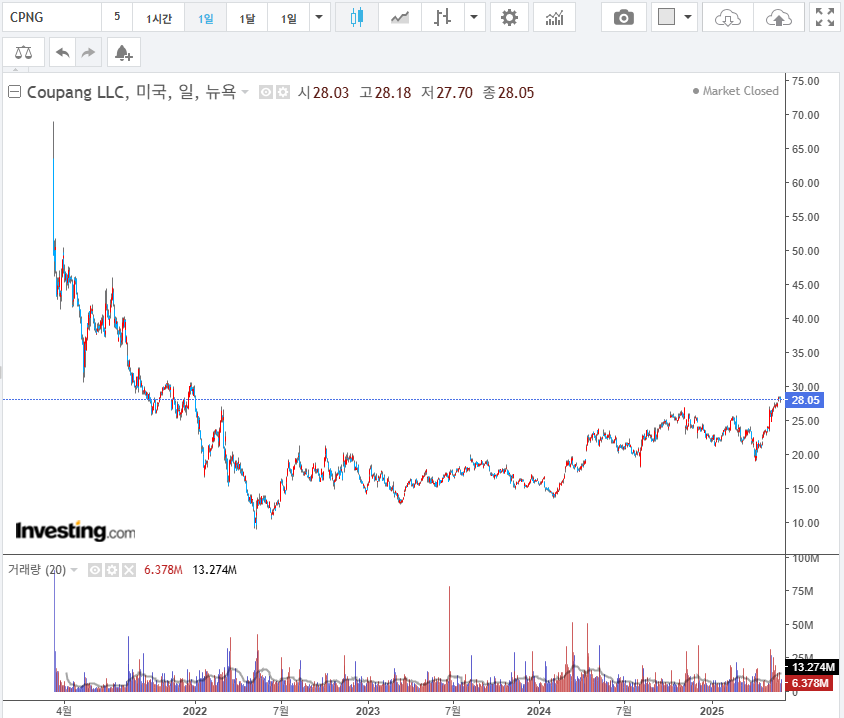Load a saved chart layout from the cloud
844x718 pixels.
click(728, 18)
